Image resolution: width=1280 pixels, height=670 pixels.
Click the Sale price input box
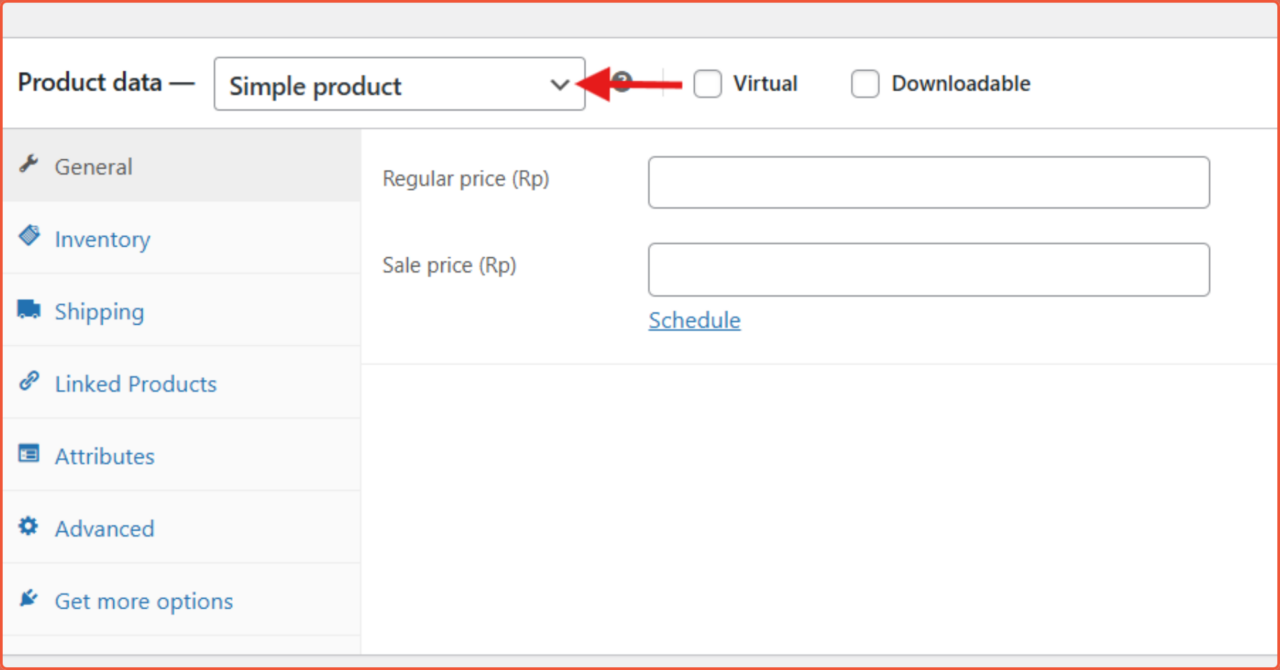point(928,269)
